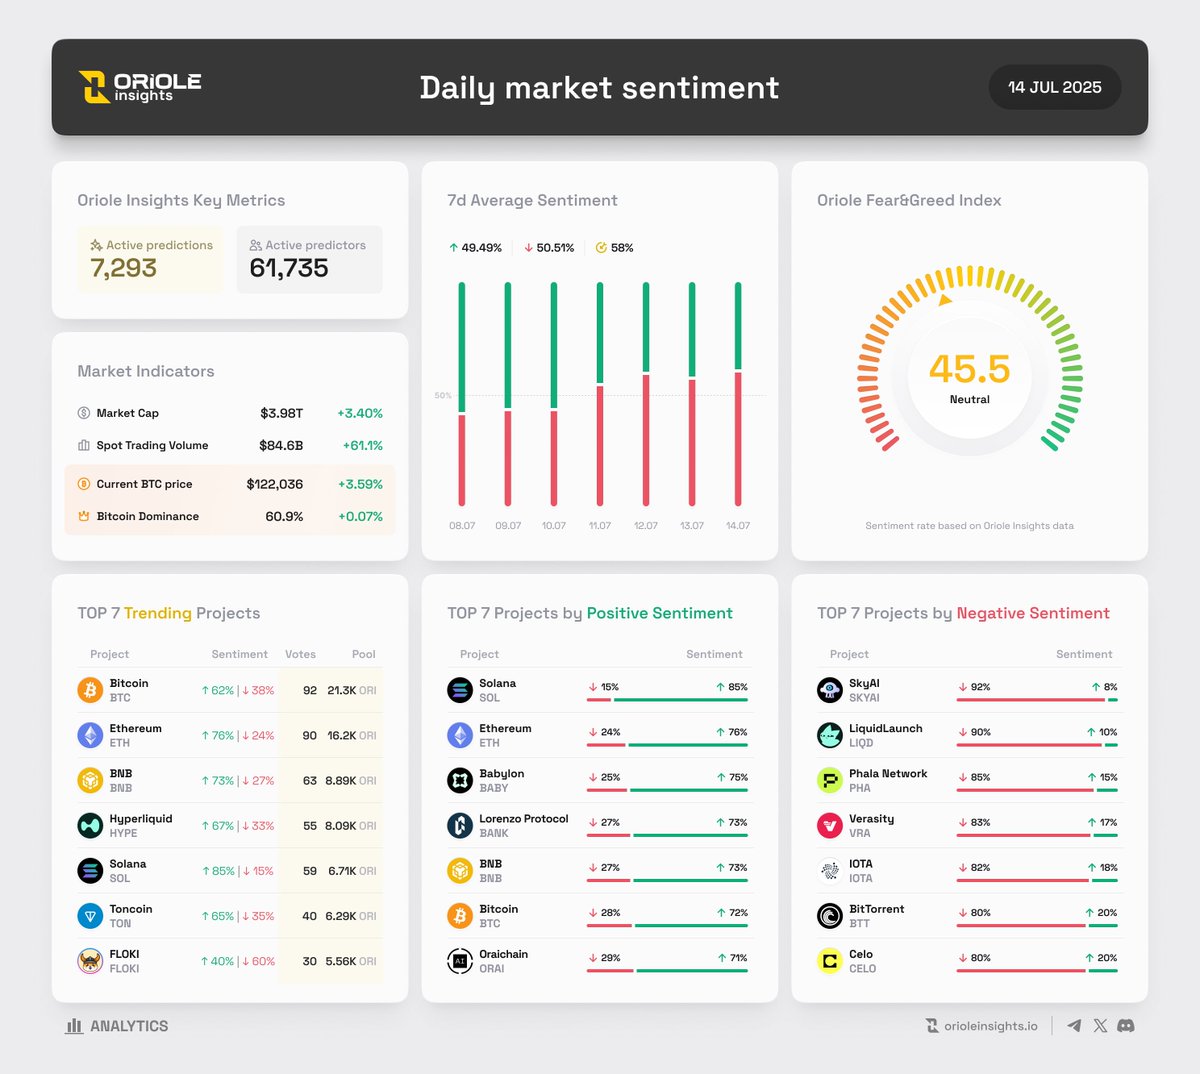Open the X social icon in footer

[1100, 1026]
